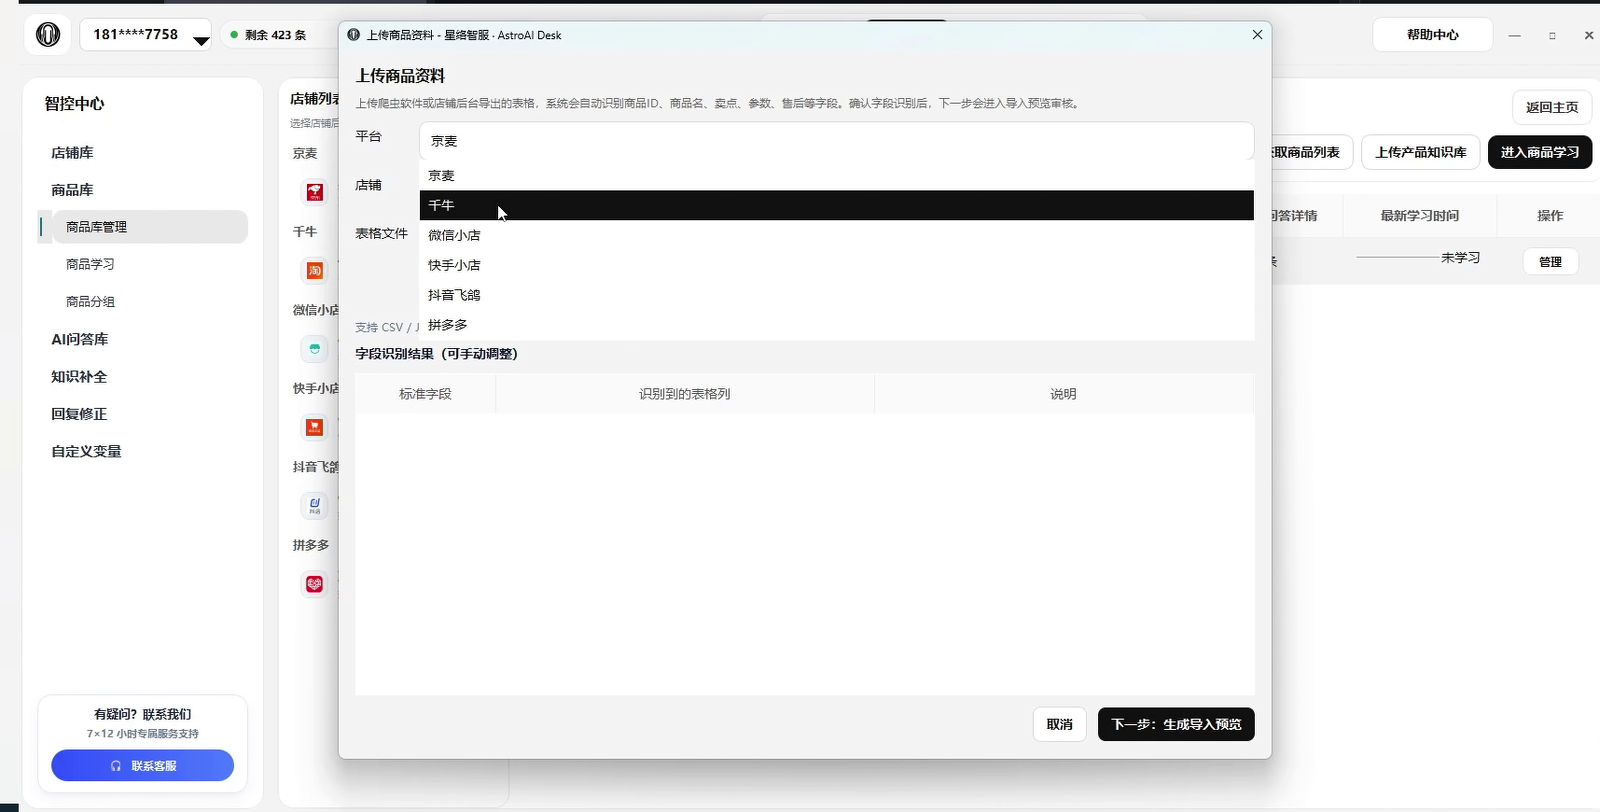The height and width of the screenshot is (812, 1600).
Task: Click the 未学习 status text
Action: click(1460, 258)
